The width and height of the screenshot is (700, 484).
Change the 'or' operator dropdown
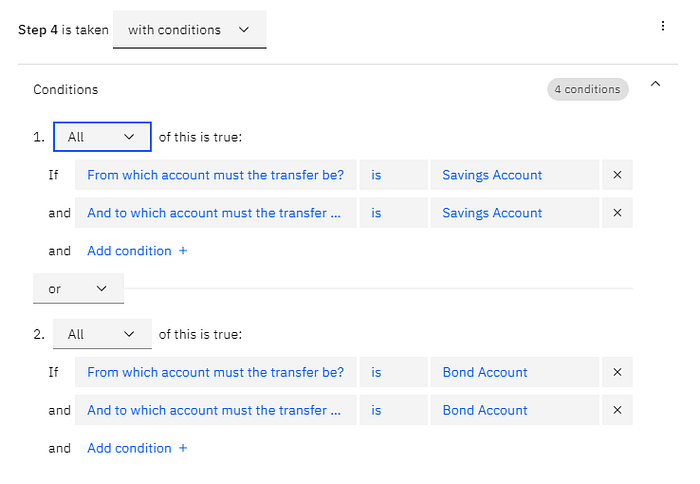click(79, 289)
